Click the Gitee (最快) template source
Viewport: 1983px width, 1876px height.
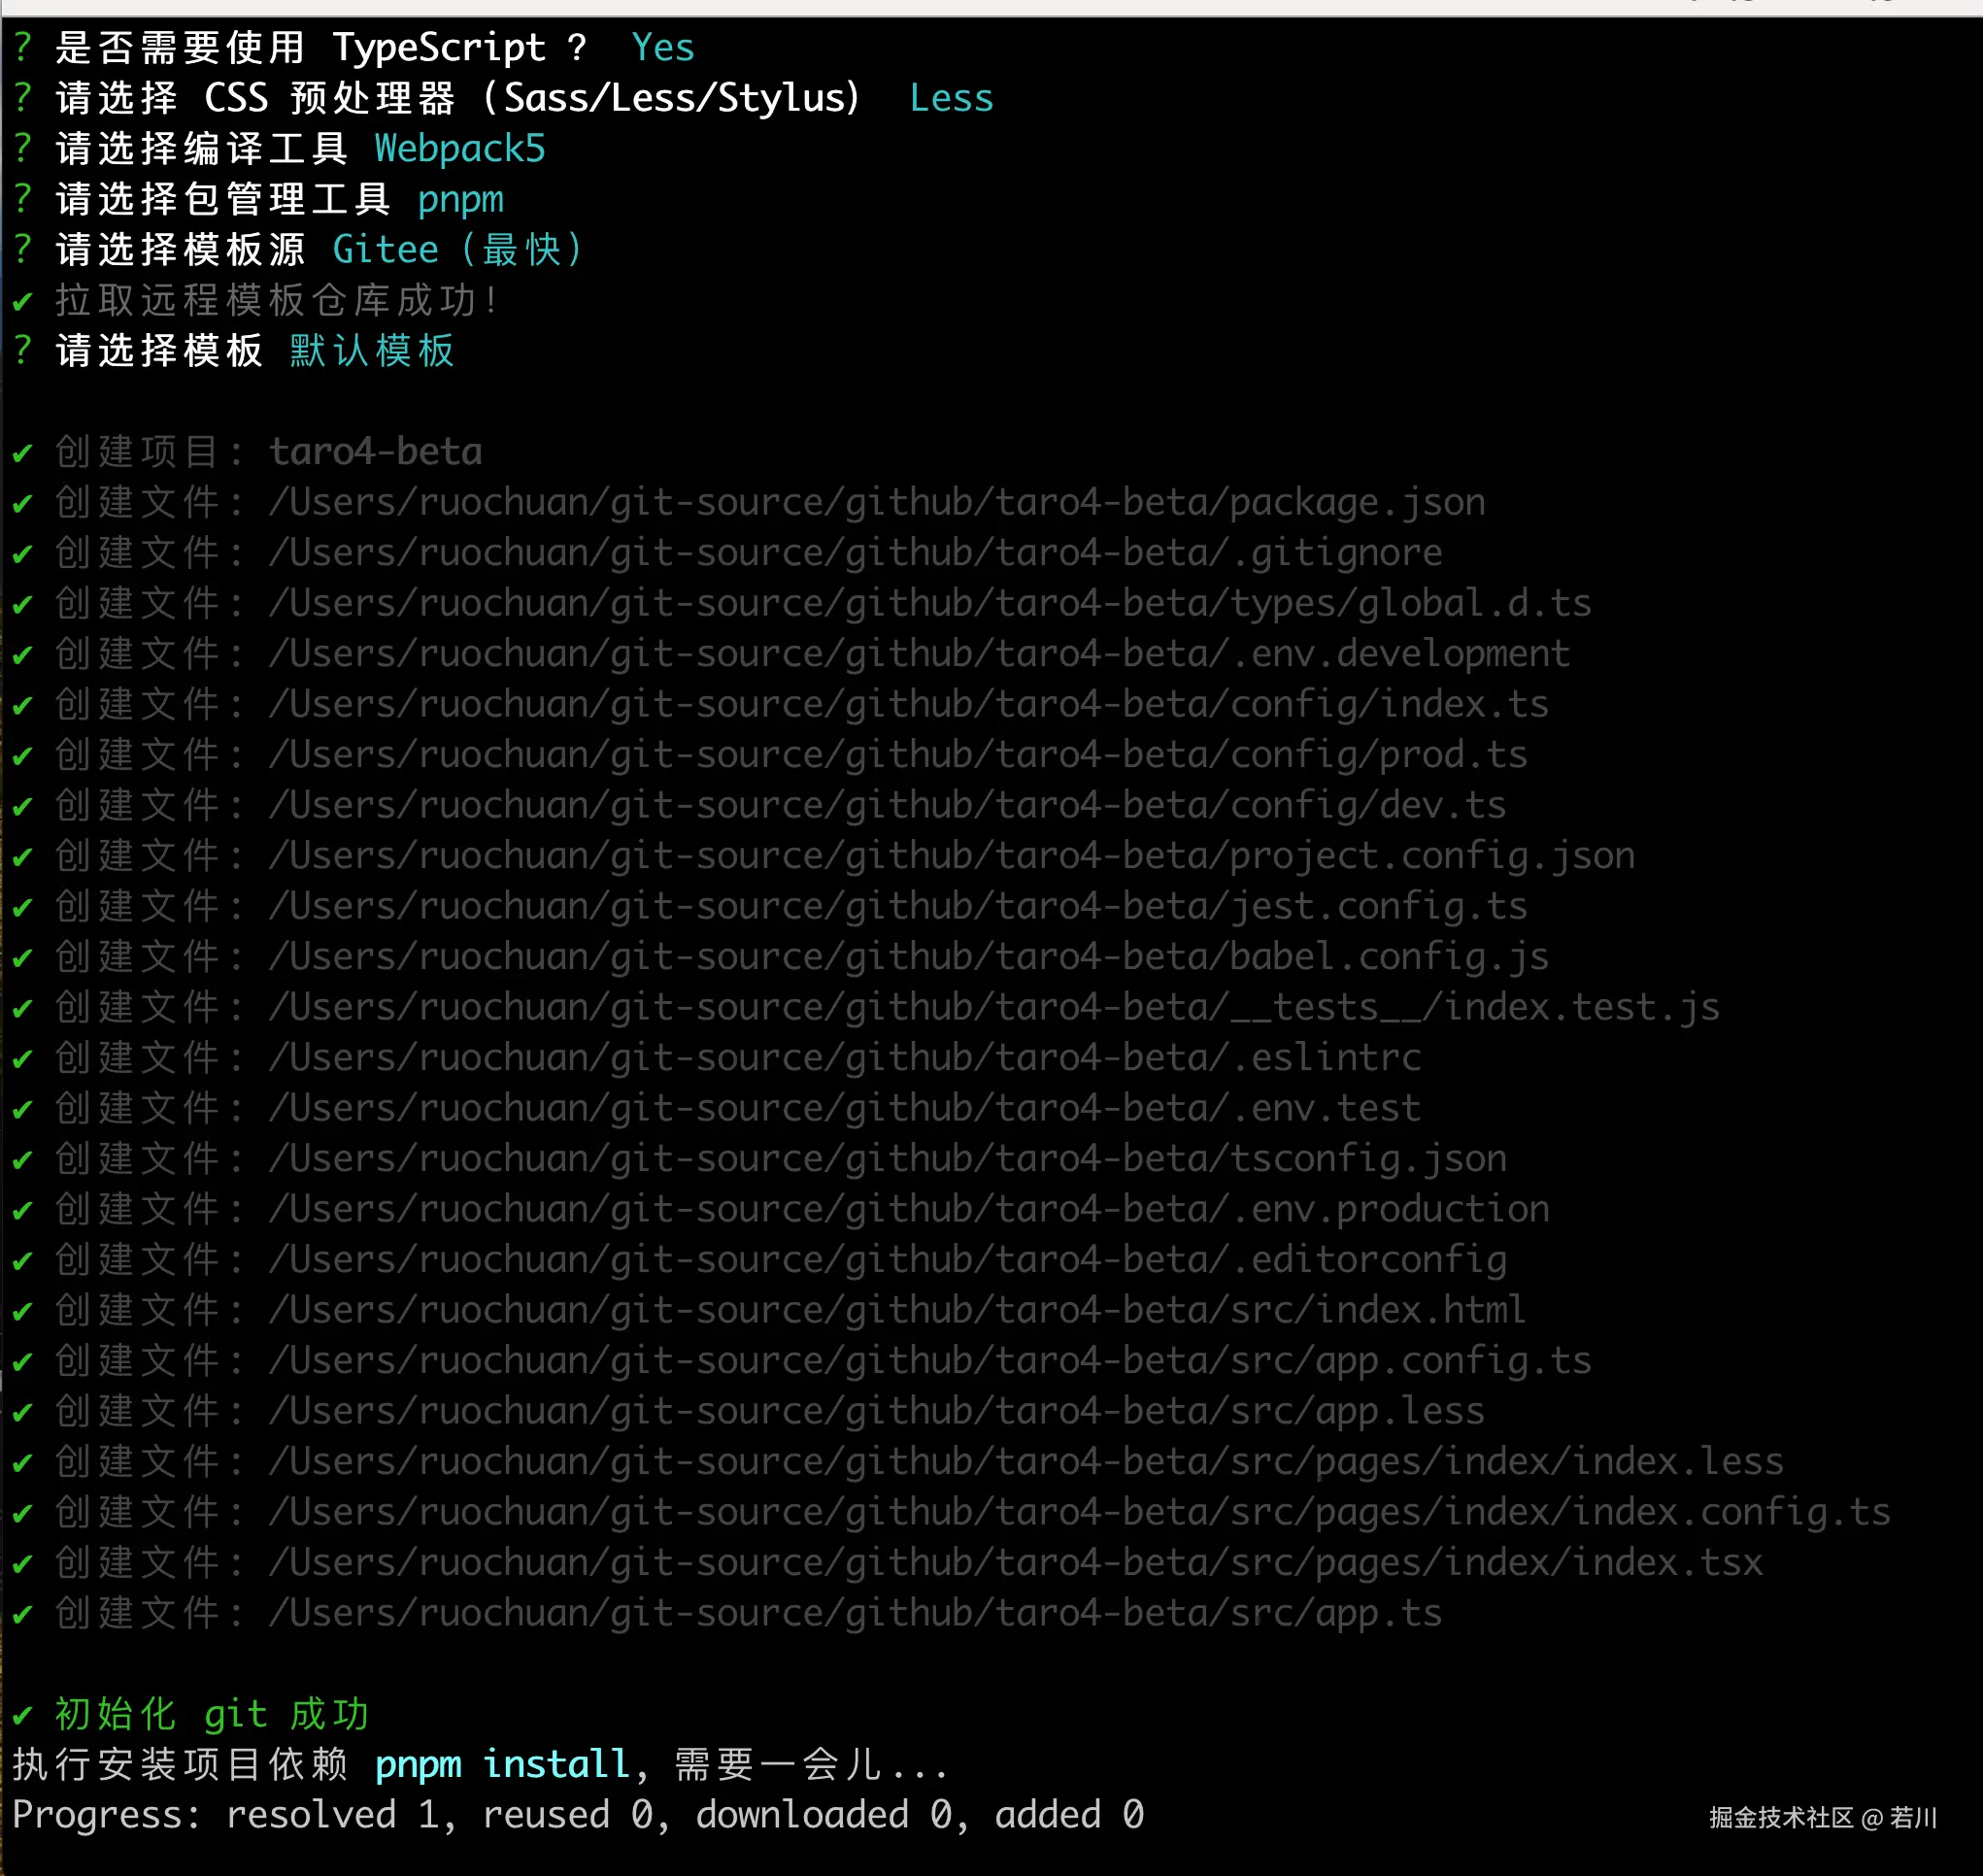[x=456, y=250]
